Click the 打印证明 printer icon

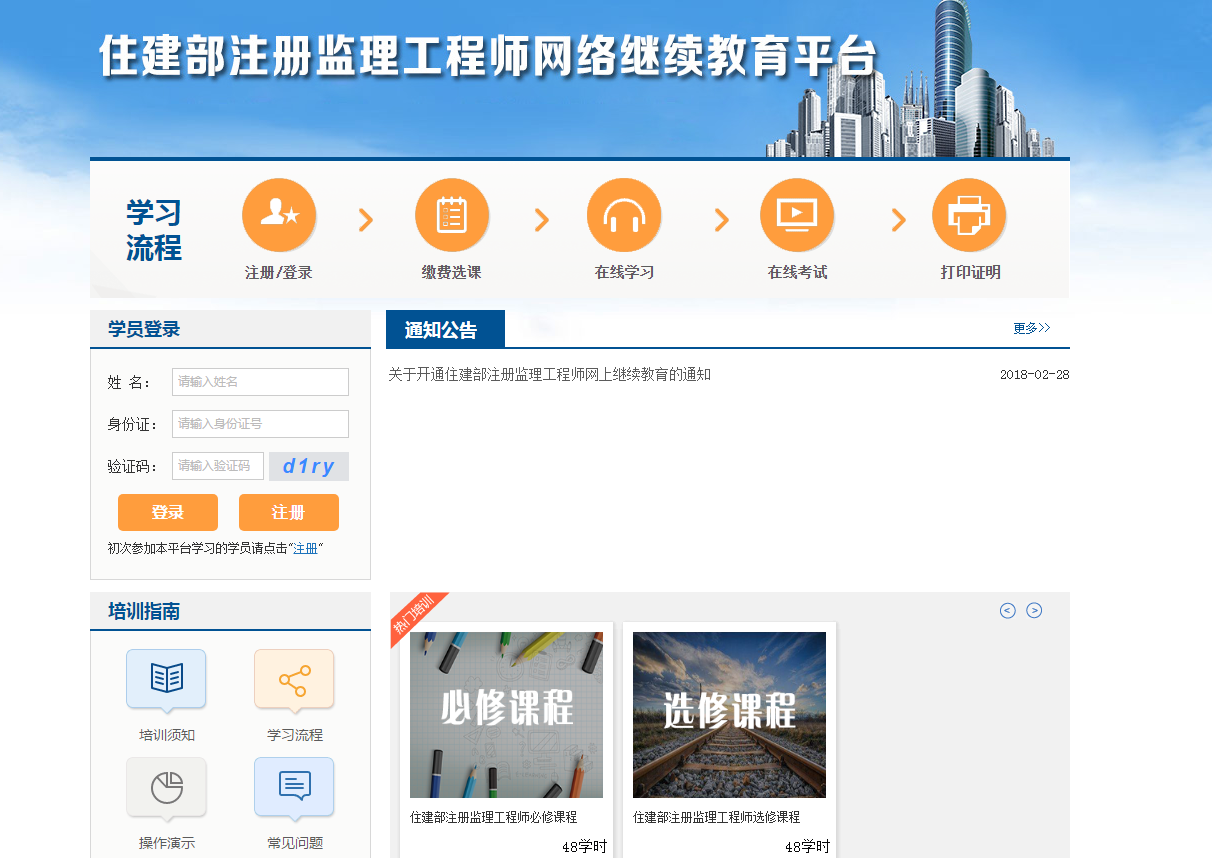coord(969,215)
